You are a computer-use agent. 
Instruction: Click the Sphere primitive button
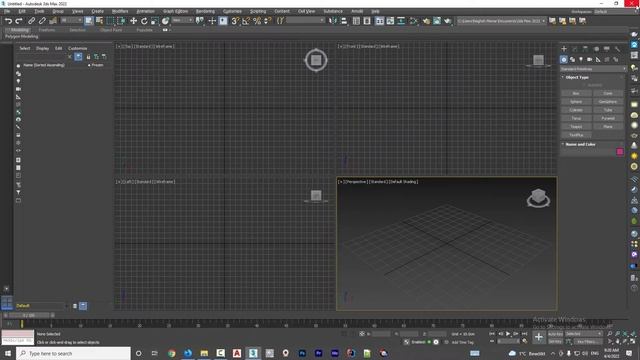[576, 102]
